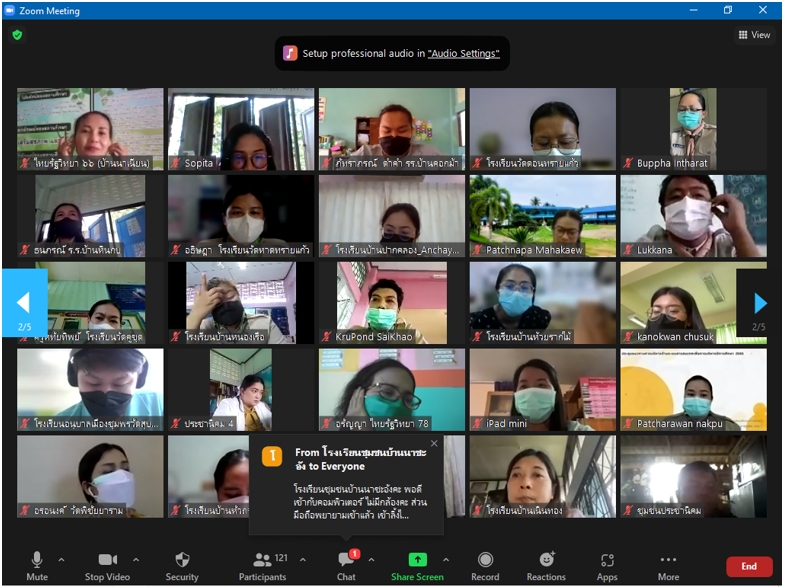785x588 pixels.
Task: Open the Security options
Action: pyautogui.click(x=182, y=565)
